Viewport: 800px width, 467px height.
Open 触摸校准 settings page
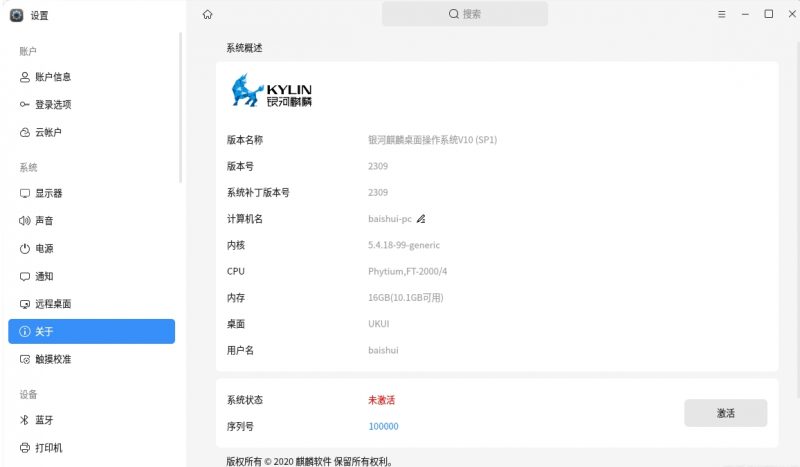coord(92,359)
